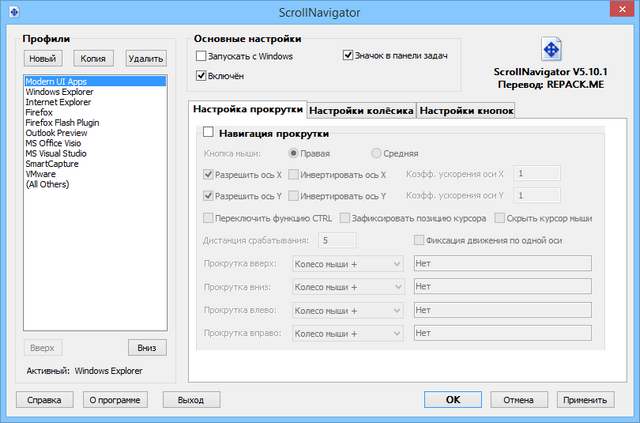The width and height of the screenshot is (640, 423).
Task: Click the Новый profile button
Action: [43, 59]
